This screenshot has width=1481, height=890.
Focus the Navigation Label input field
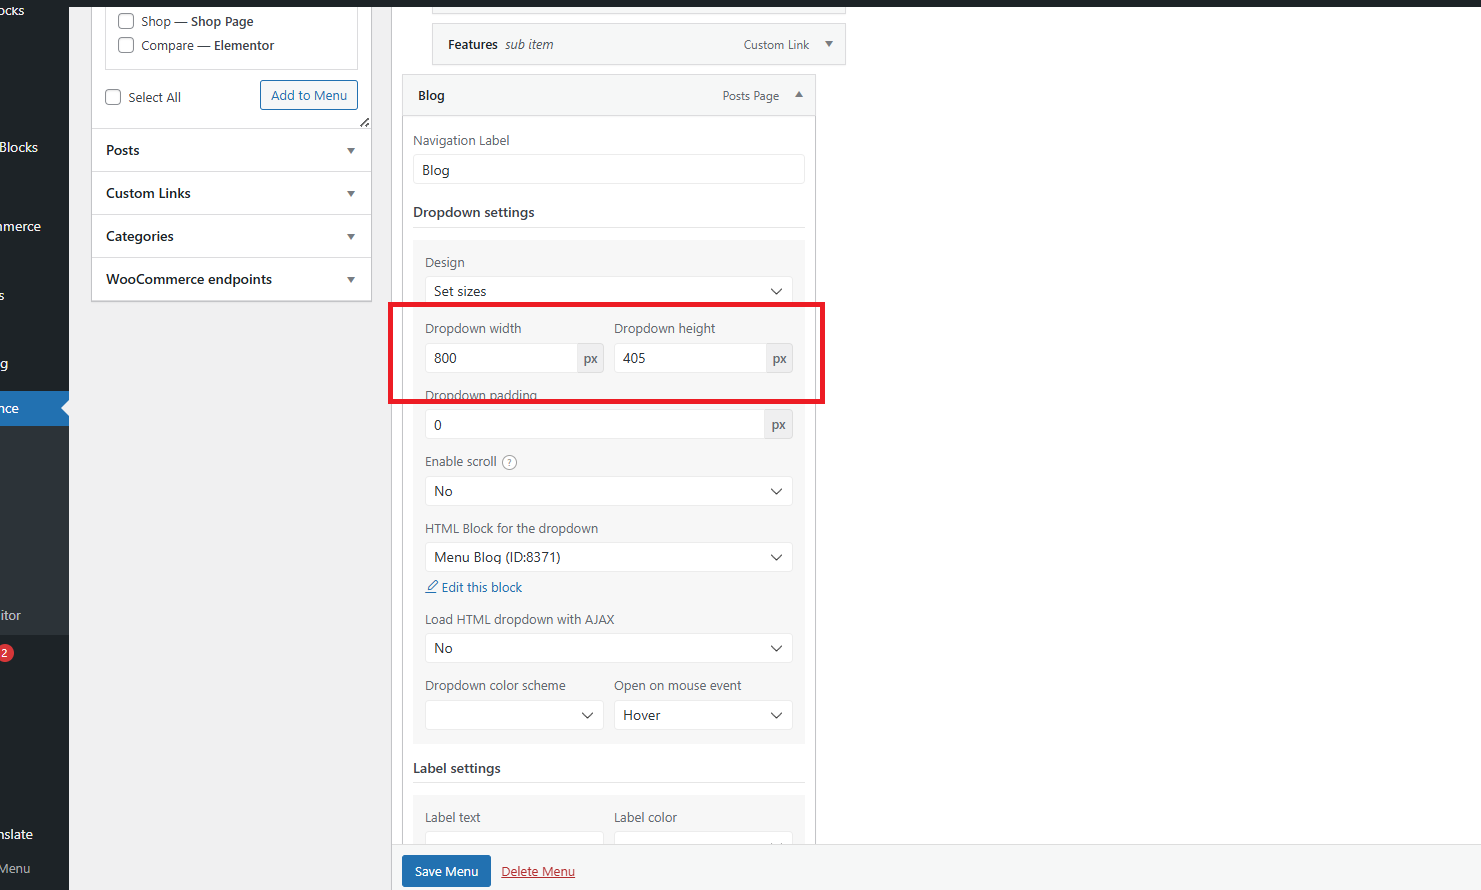tap(608, 170)
